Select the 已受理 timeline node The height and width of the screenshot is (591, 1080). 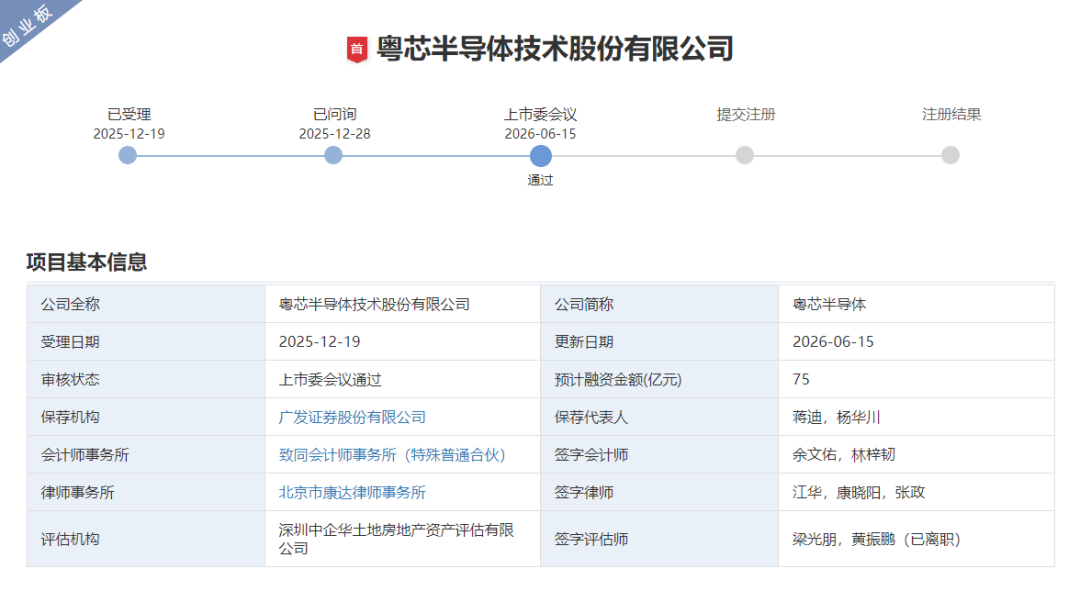127,156
